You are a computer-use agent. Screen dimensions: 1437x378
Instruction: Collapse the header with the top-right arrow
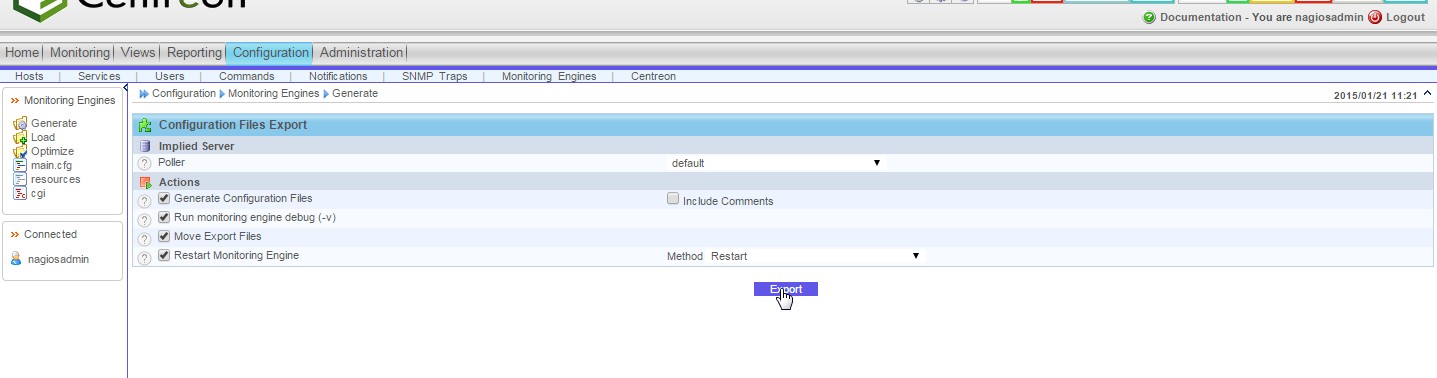point(1427,94)
